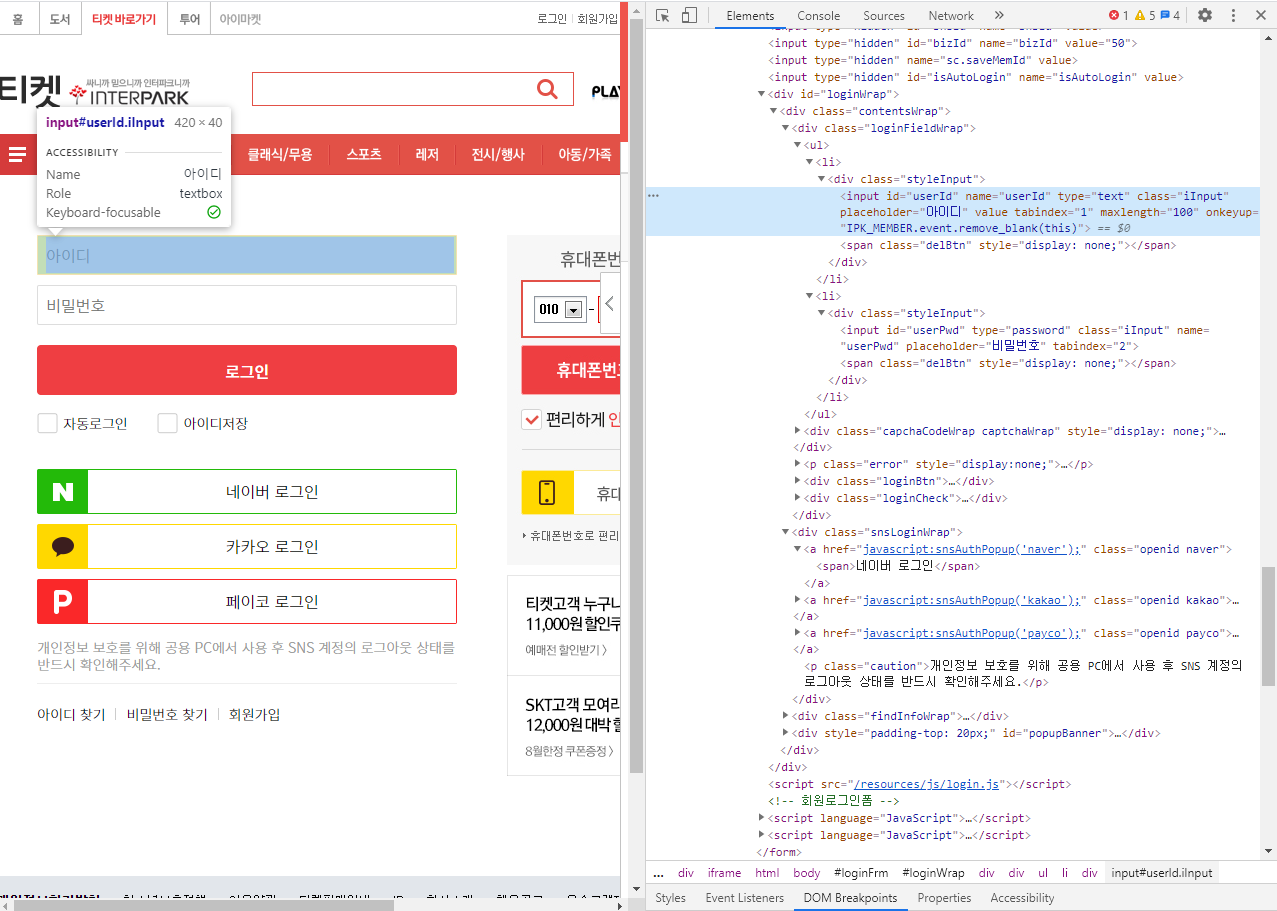Click the Elements panel vertical scrollbar
Image resolution: width=1277 pixels, height=911 pixels.
[x=1268, y=625]
